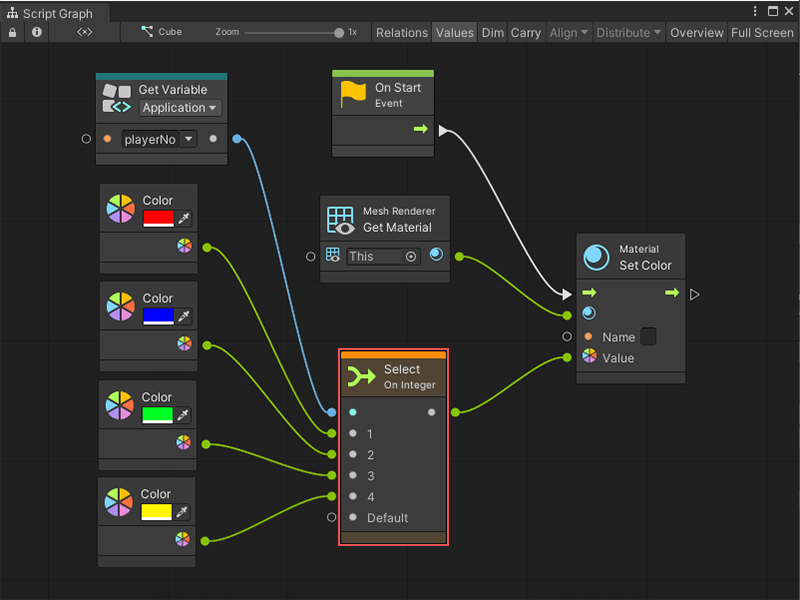Click the Mesh Renderer Get Material grid icon
800x600 pixels.
340,220
